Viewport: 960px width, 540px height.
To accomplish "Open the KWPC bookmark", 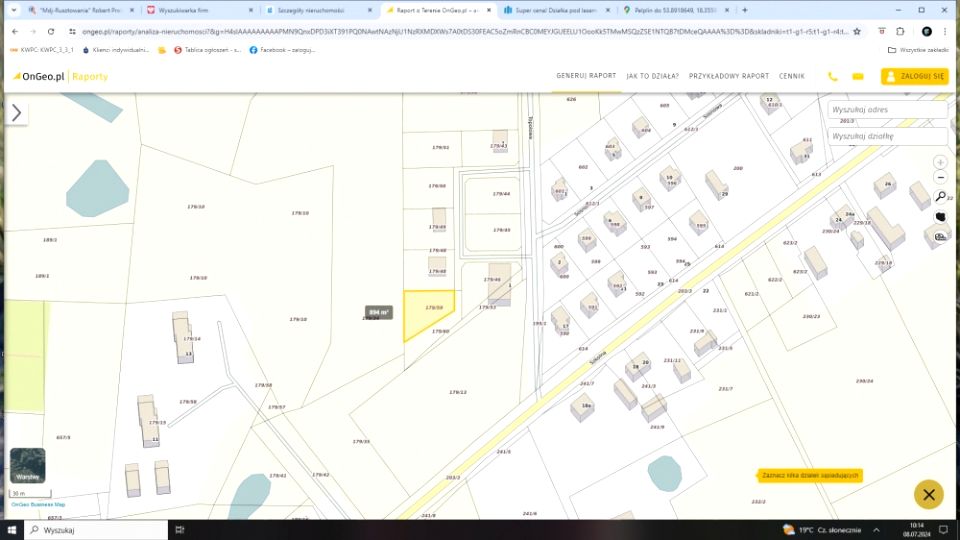I will [x=42, y=50].
